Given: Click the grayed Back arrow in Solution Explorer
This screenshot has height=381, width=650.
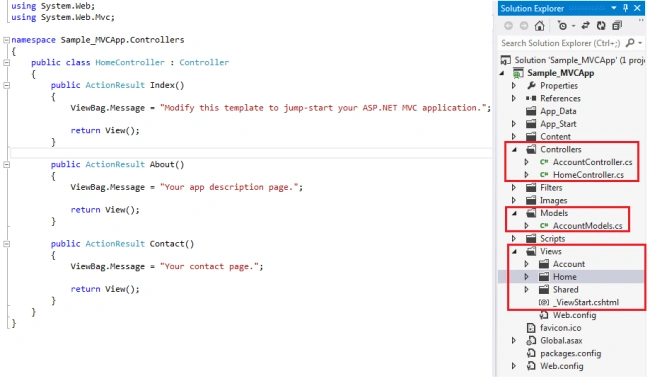Looking at the screenshot, I should [508, 26].
